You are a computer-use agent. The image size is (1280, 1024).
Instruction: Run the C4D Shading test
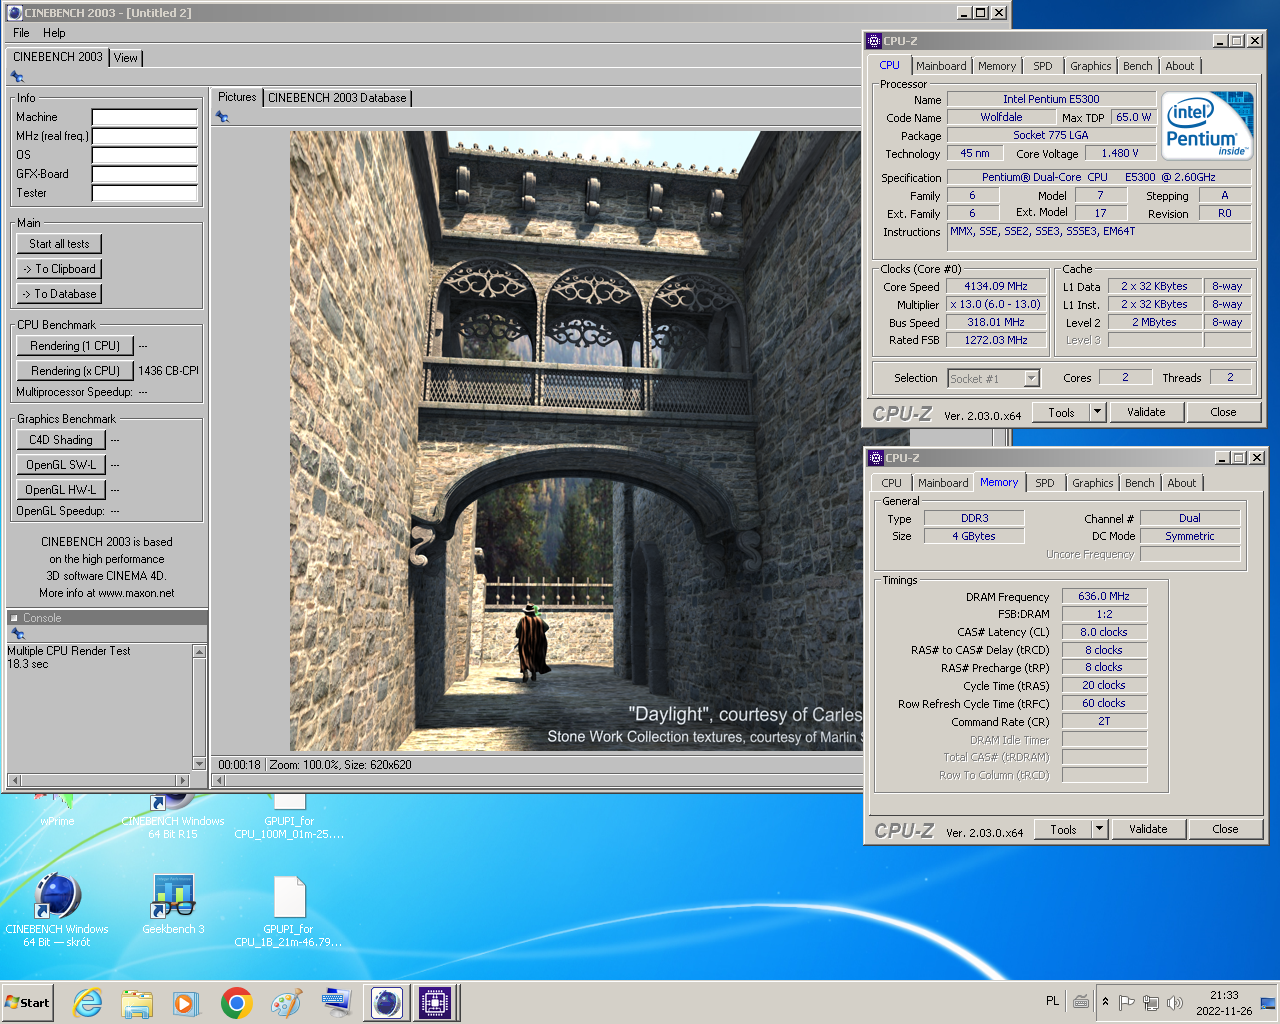point(60,440)
